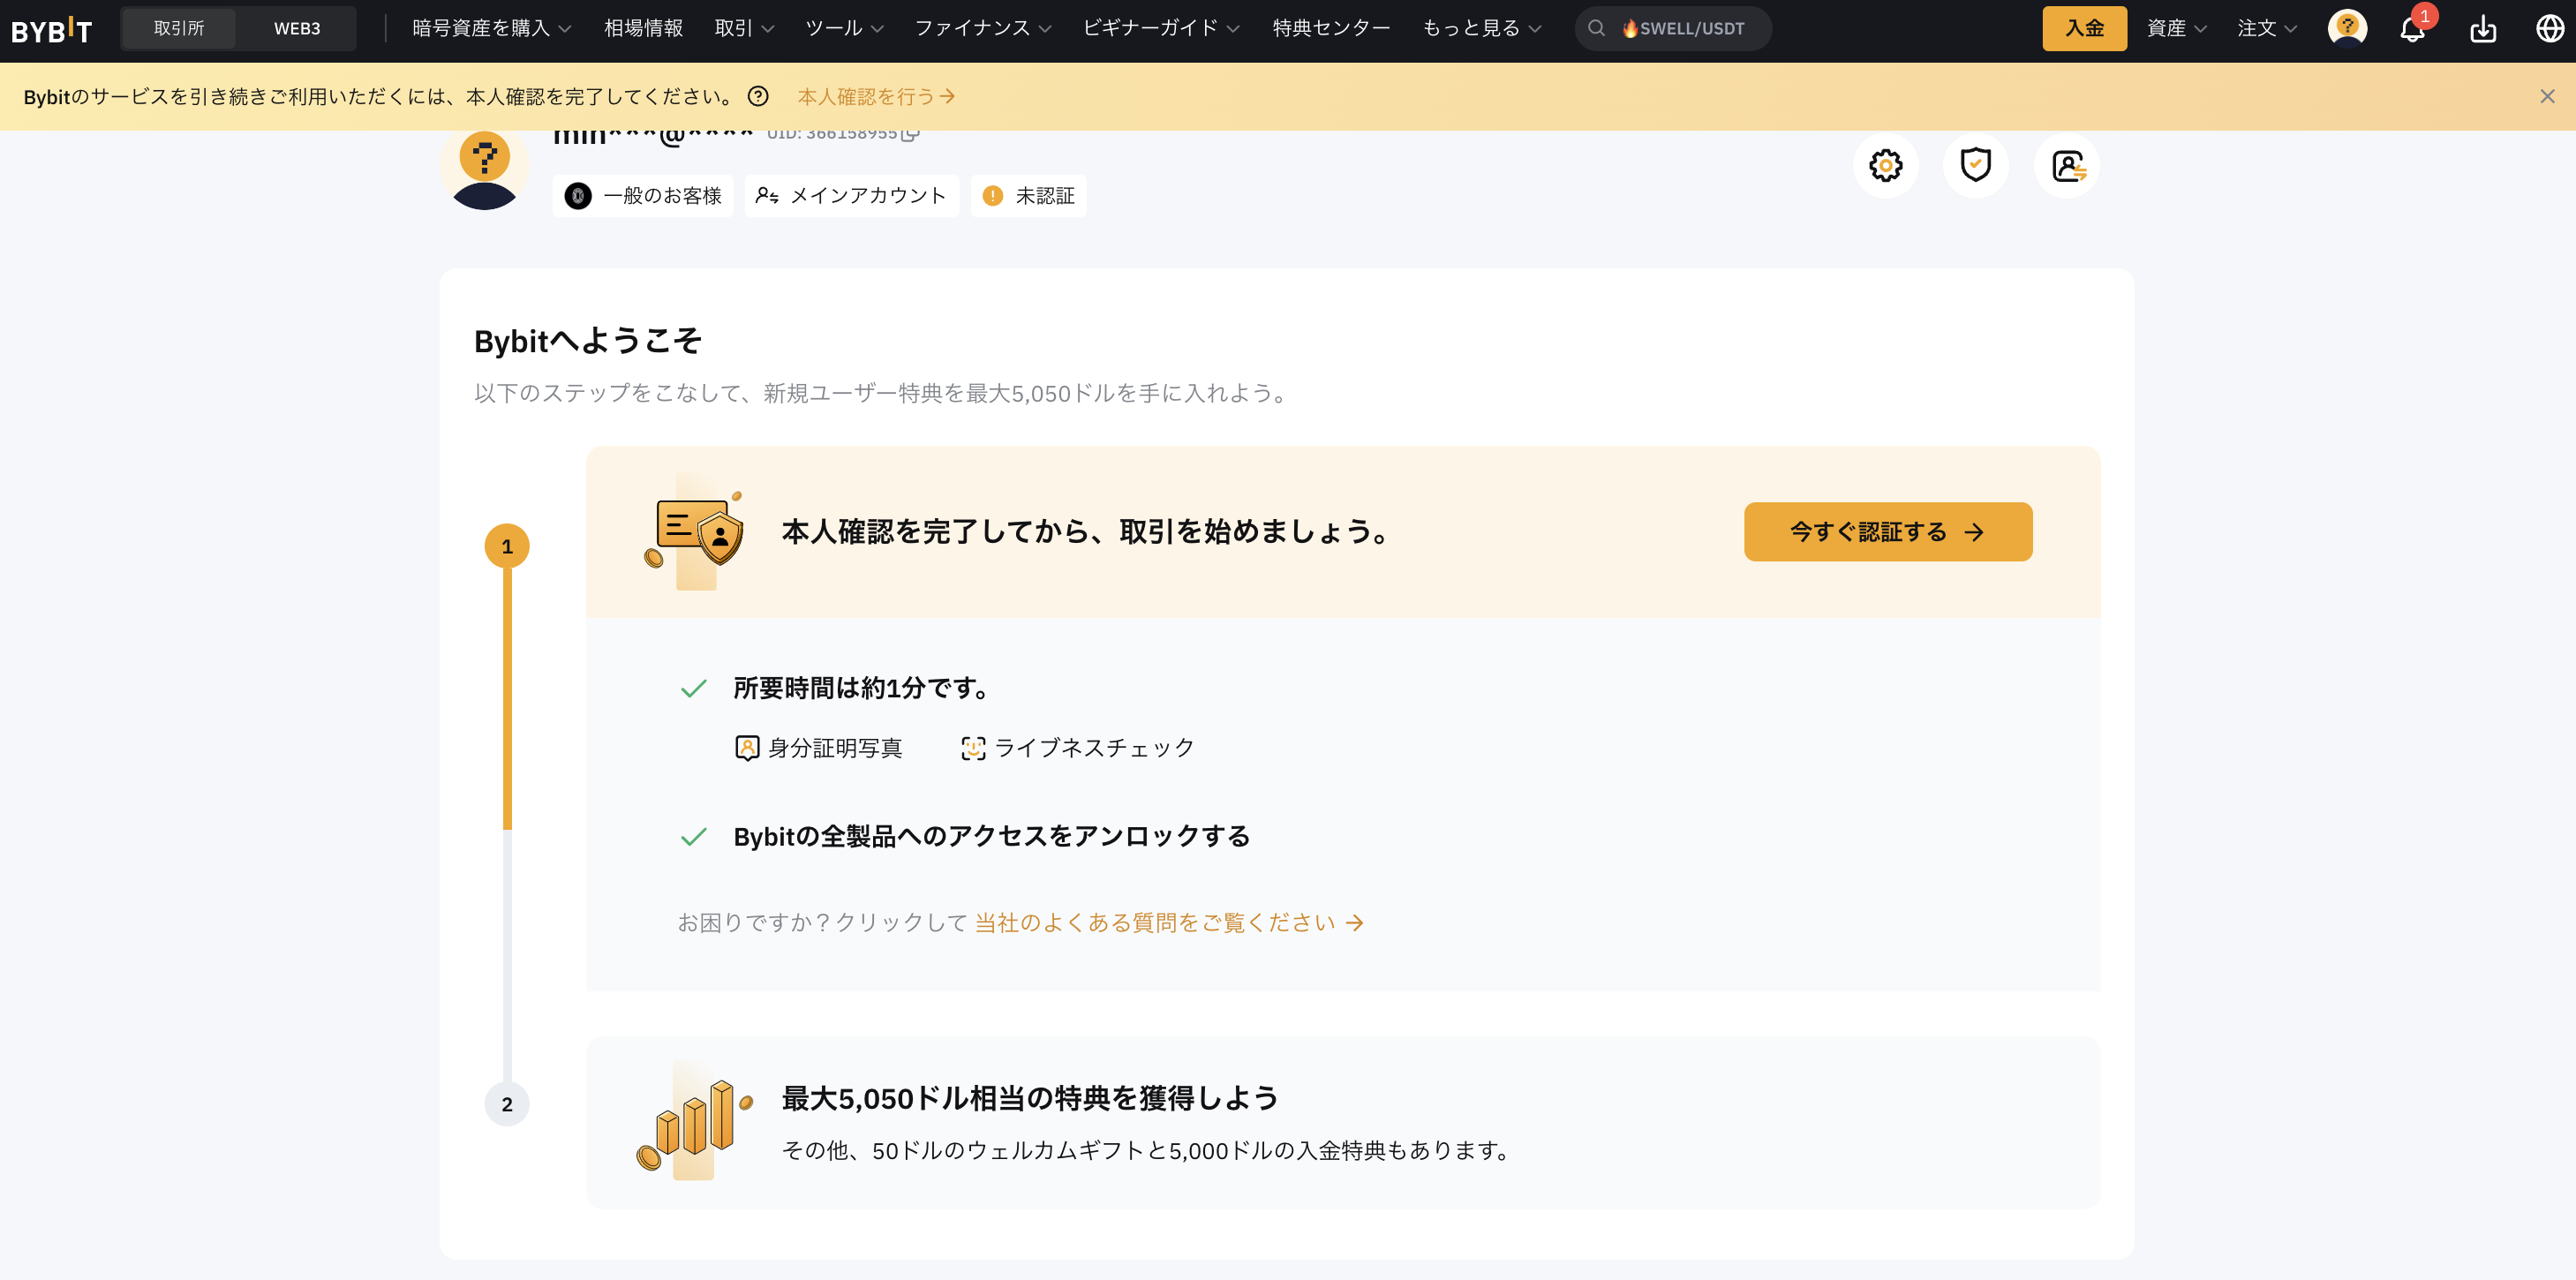
Task: Click the 入金 deposit button
Action: tap(2084, 29)
